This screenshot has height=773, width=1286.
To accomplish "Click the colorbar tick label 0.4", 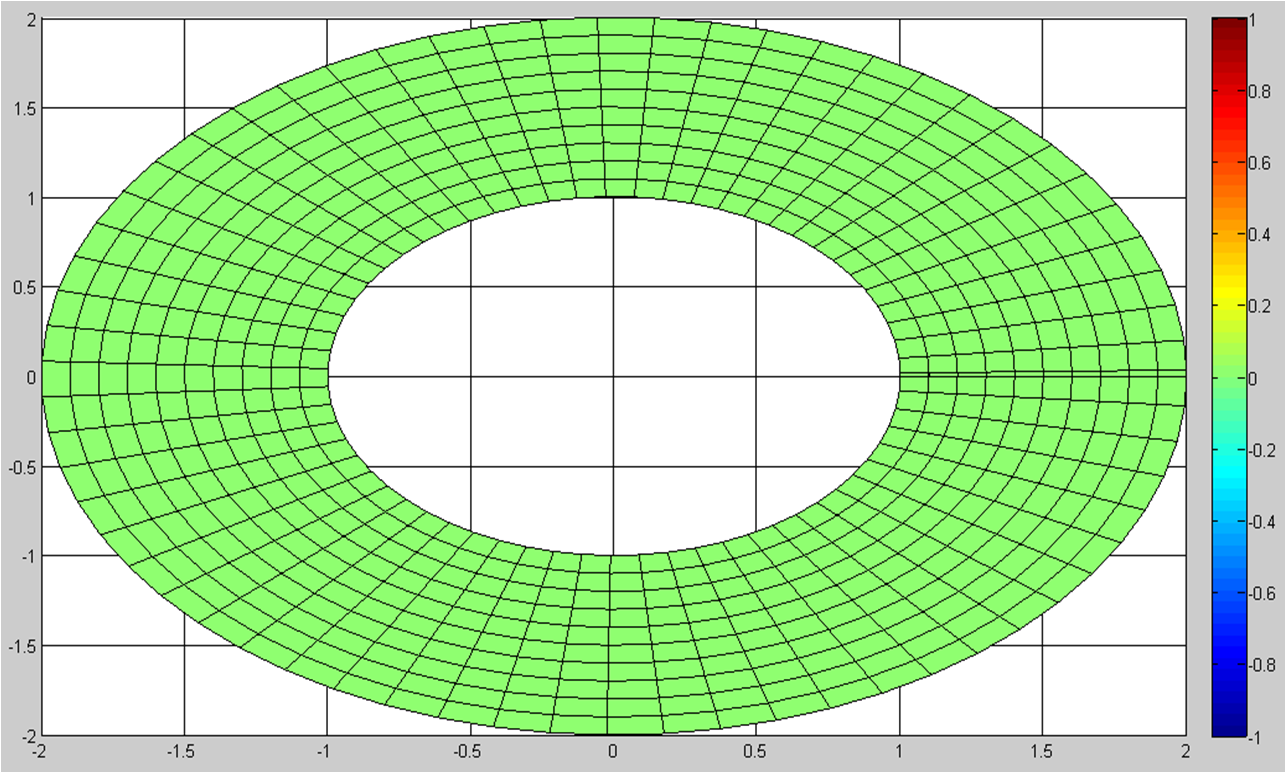I will pos(1262,234).
